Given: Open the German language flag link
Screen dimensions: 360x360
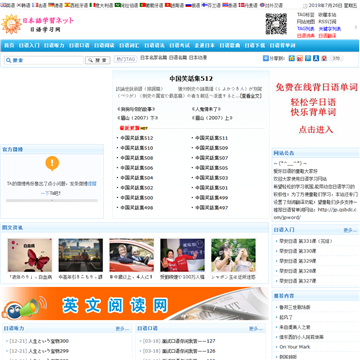Looking at the screenshot, I should click(x=56, y=5).
